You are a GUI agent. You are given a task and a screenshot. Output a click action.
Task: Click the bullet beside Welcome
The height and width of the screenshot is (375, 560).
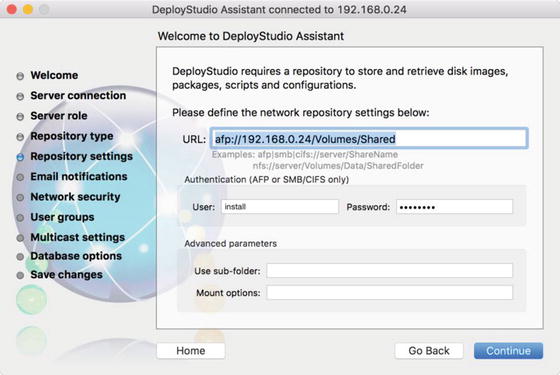click(20, 76)
